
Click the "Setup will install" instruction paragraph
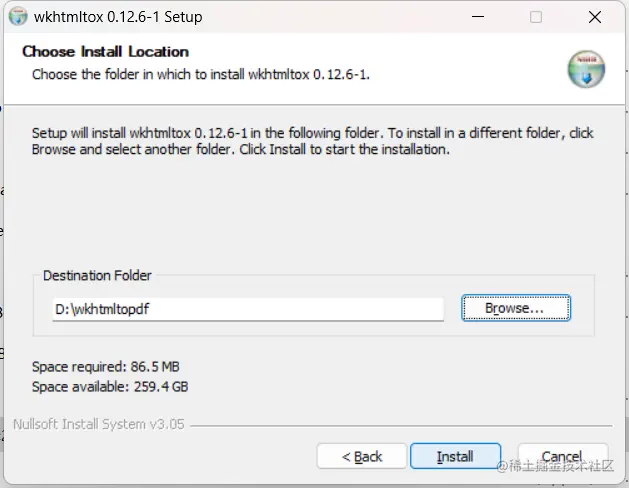point(312,141)
